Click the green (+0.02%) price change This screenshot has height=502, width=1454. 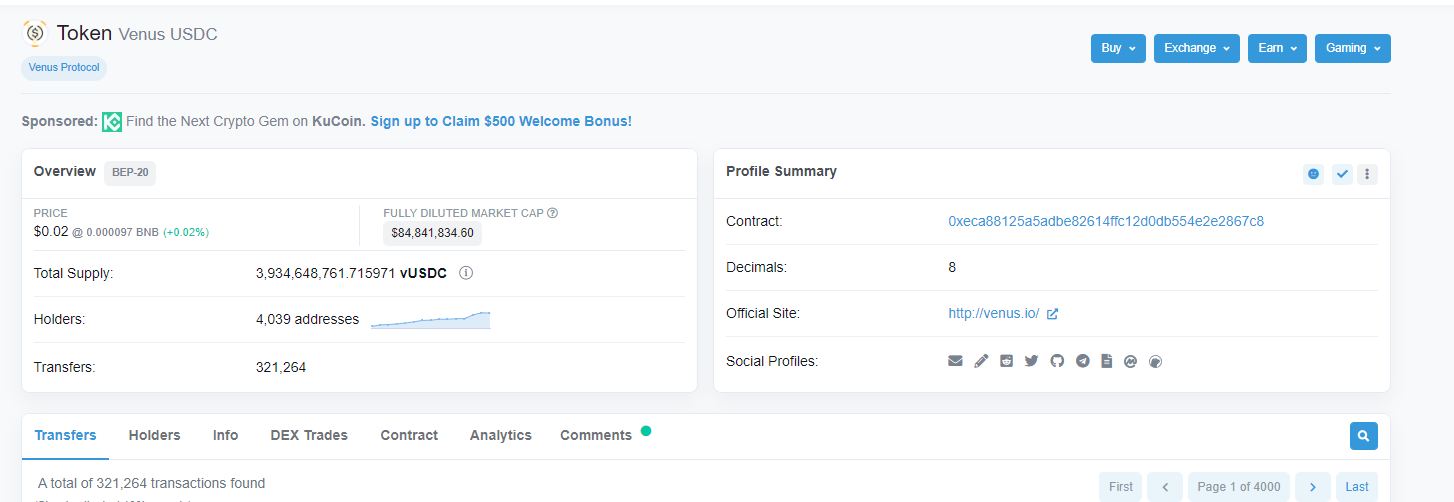tap(186, 232)
